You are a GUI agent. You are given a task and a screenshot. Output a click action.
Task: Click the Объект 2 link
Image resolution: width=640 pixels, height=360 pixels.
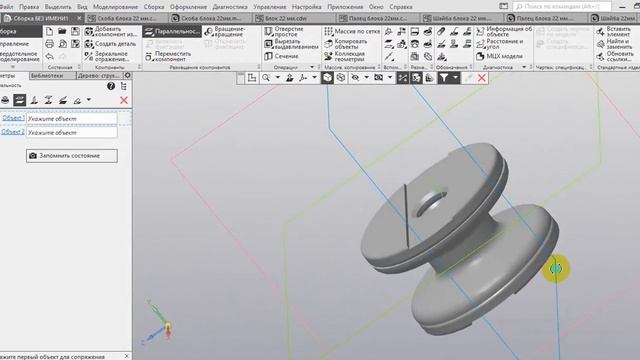point(13,132)
